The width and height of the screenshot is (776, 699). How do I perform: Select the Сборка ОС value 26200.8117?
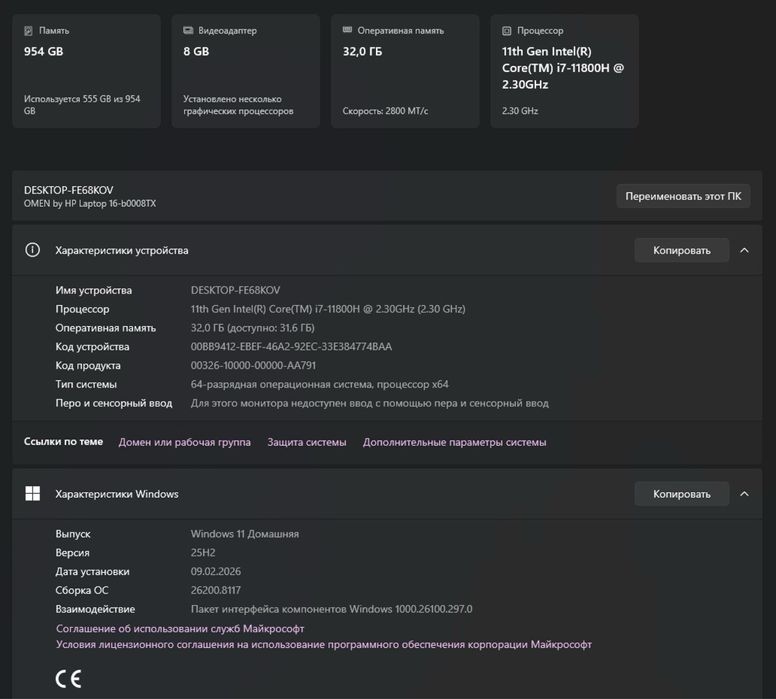tap(216, 590)
